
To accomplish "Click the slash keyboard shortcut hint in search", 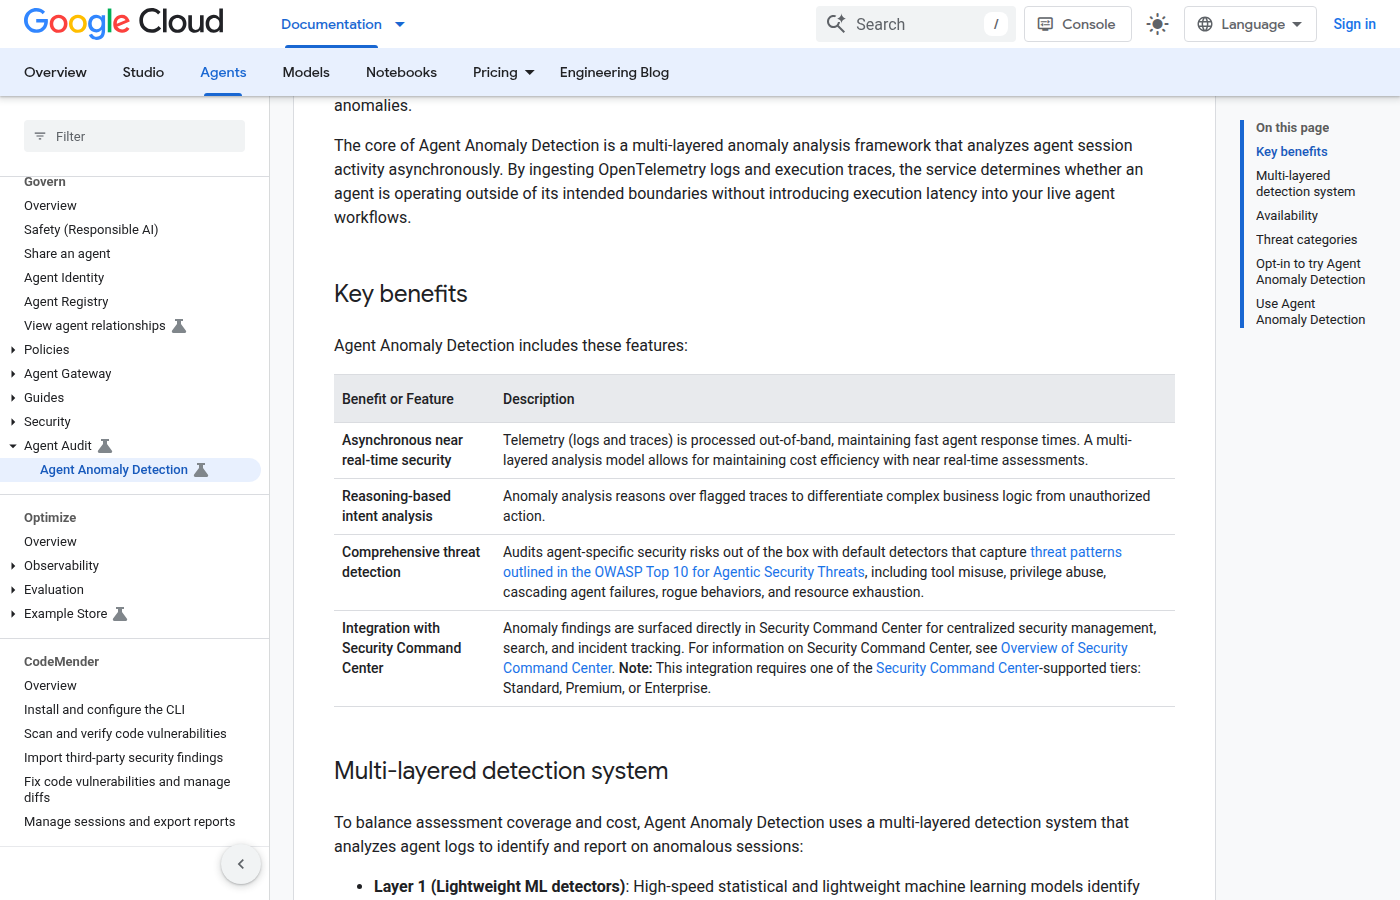I will click(x=995, y=24).
